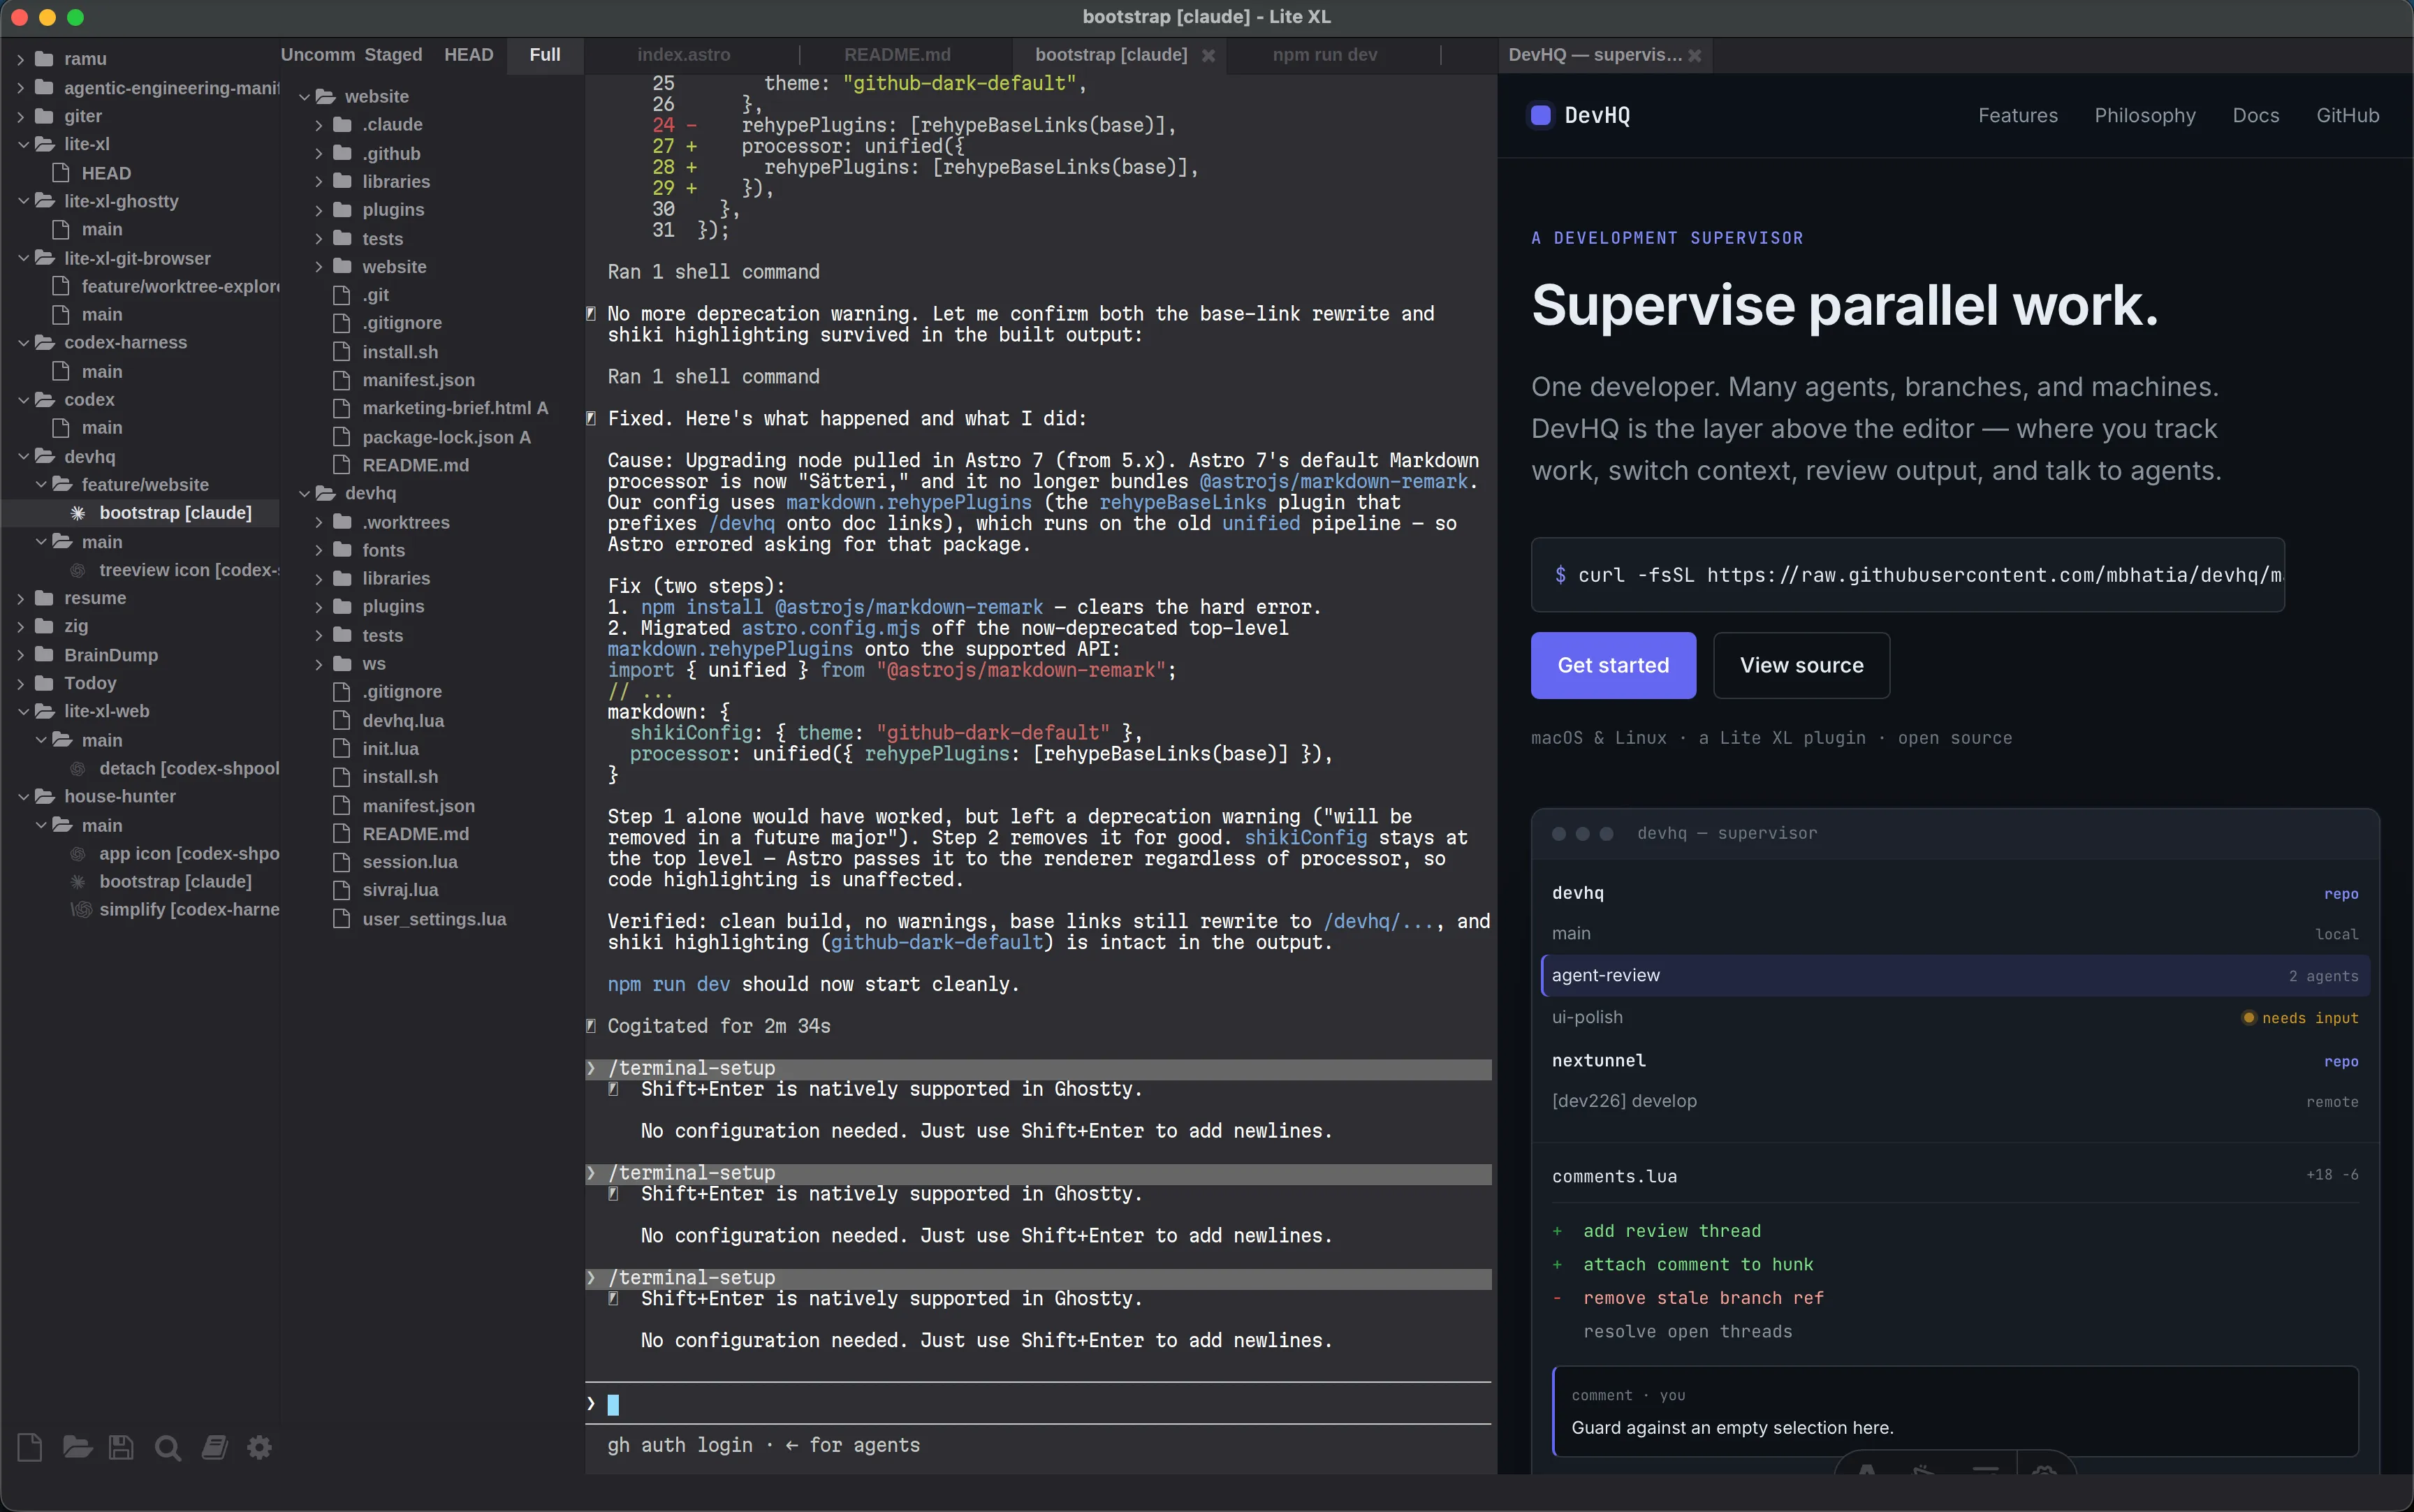The height and width of the screenshot is (1512, 2414).
Task: Select the [dev226] develop row
Action: [x=1955, y=1101]
